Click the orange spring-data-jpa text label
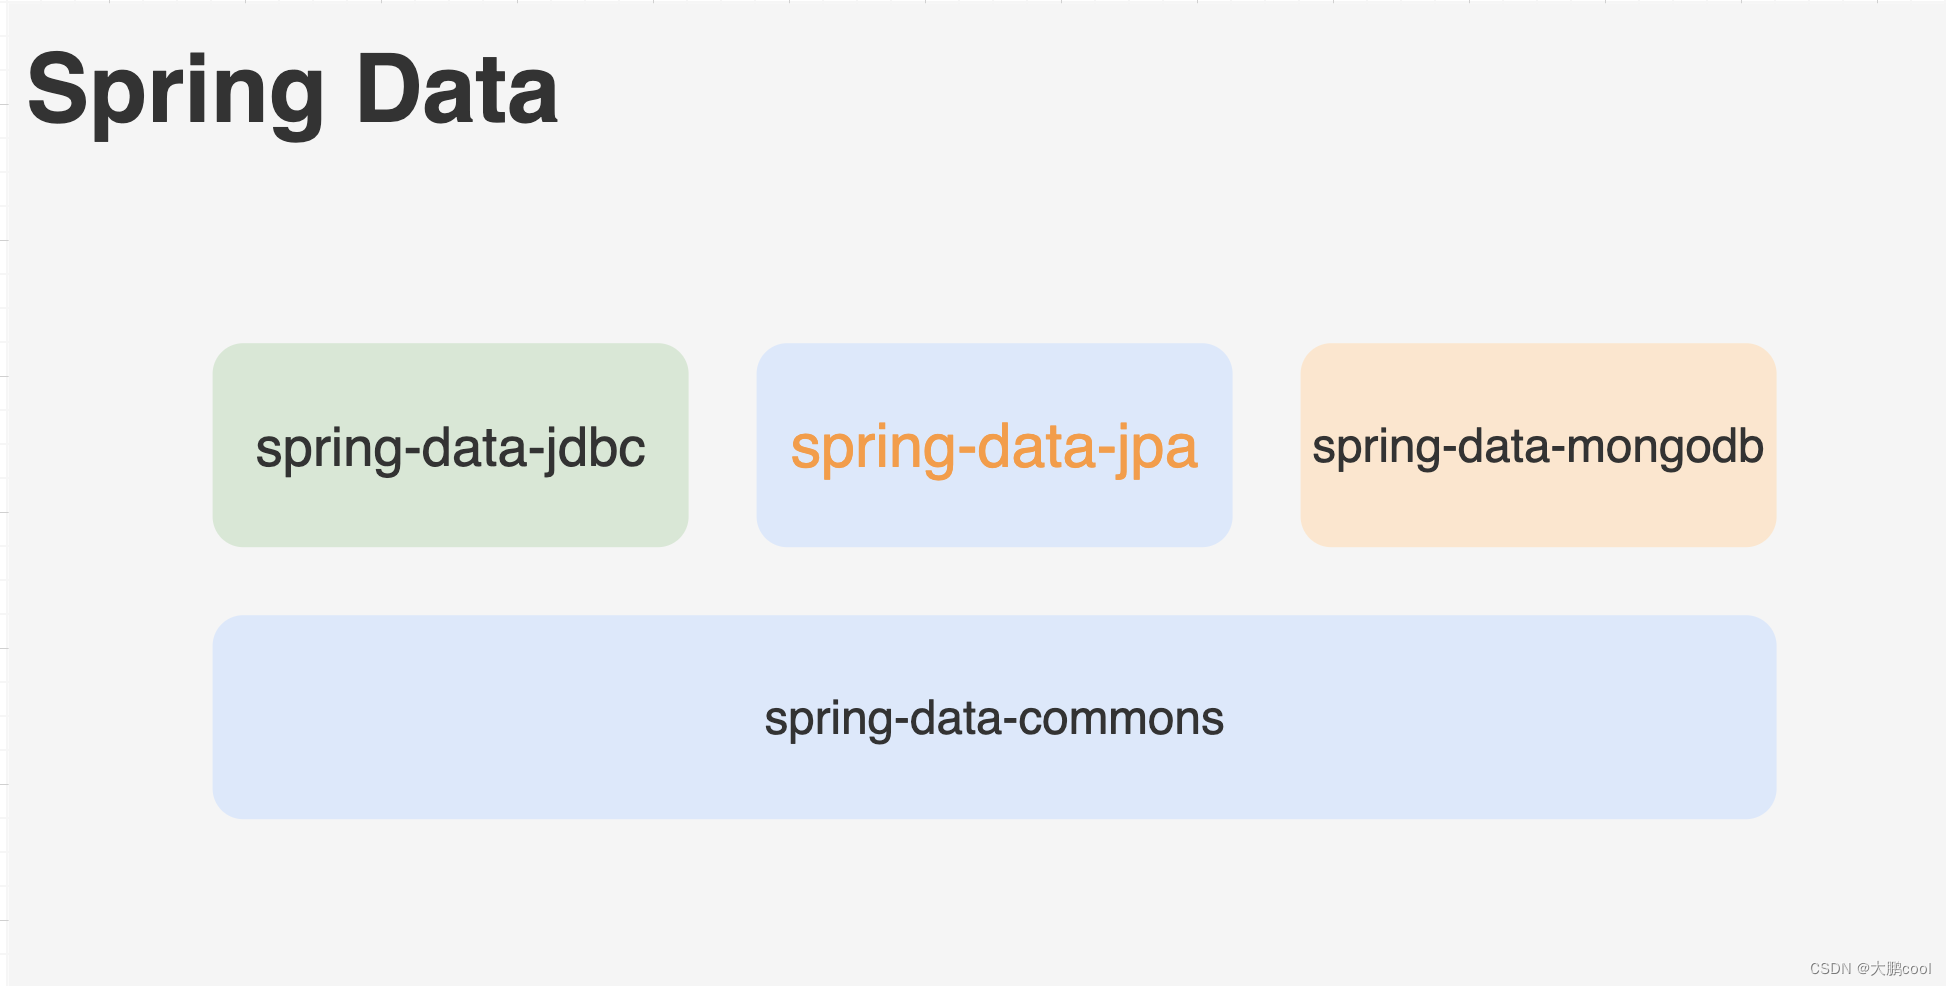 [x=994, y=447]
